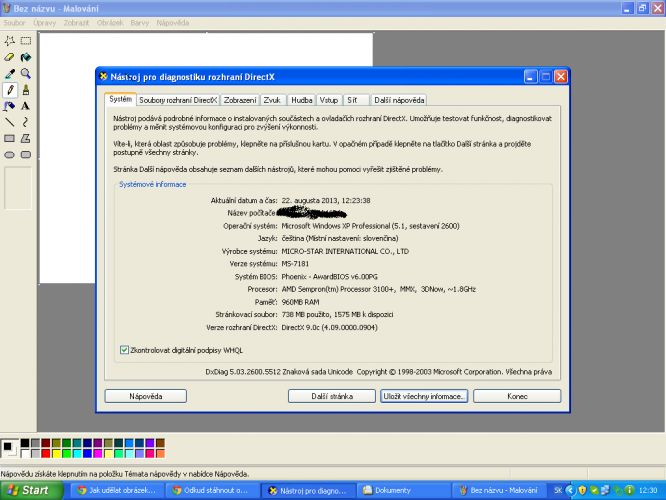
Task: Choose the Rounded rectangle tool
Action: click(x=26, y=155)
